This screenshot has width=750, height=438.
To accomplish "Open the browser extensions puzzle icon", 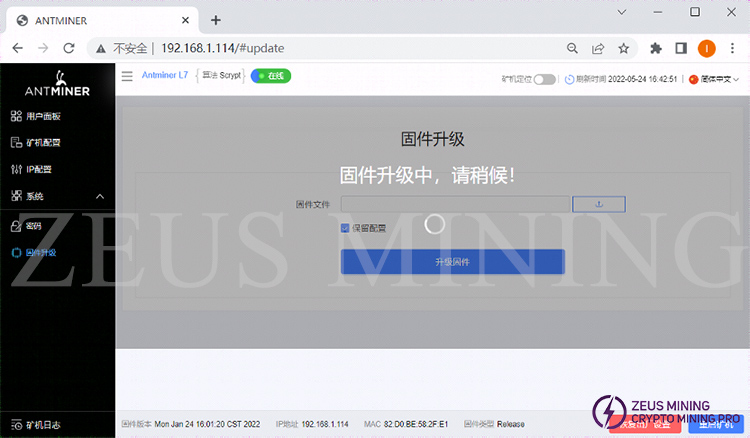I will tap(656, 48).
